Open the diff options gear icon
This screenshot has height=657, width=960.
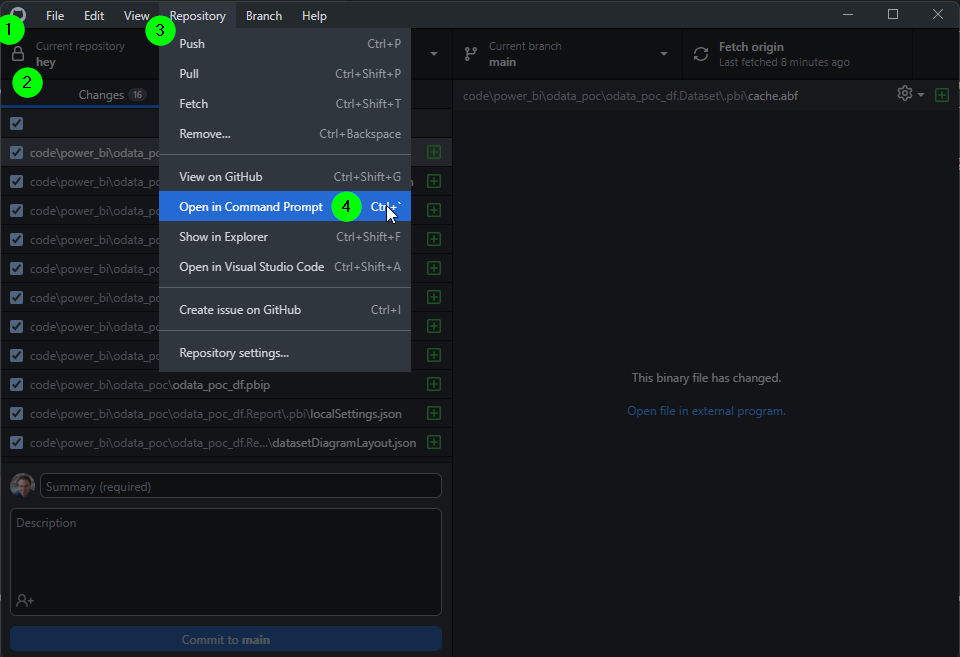904,93
